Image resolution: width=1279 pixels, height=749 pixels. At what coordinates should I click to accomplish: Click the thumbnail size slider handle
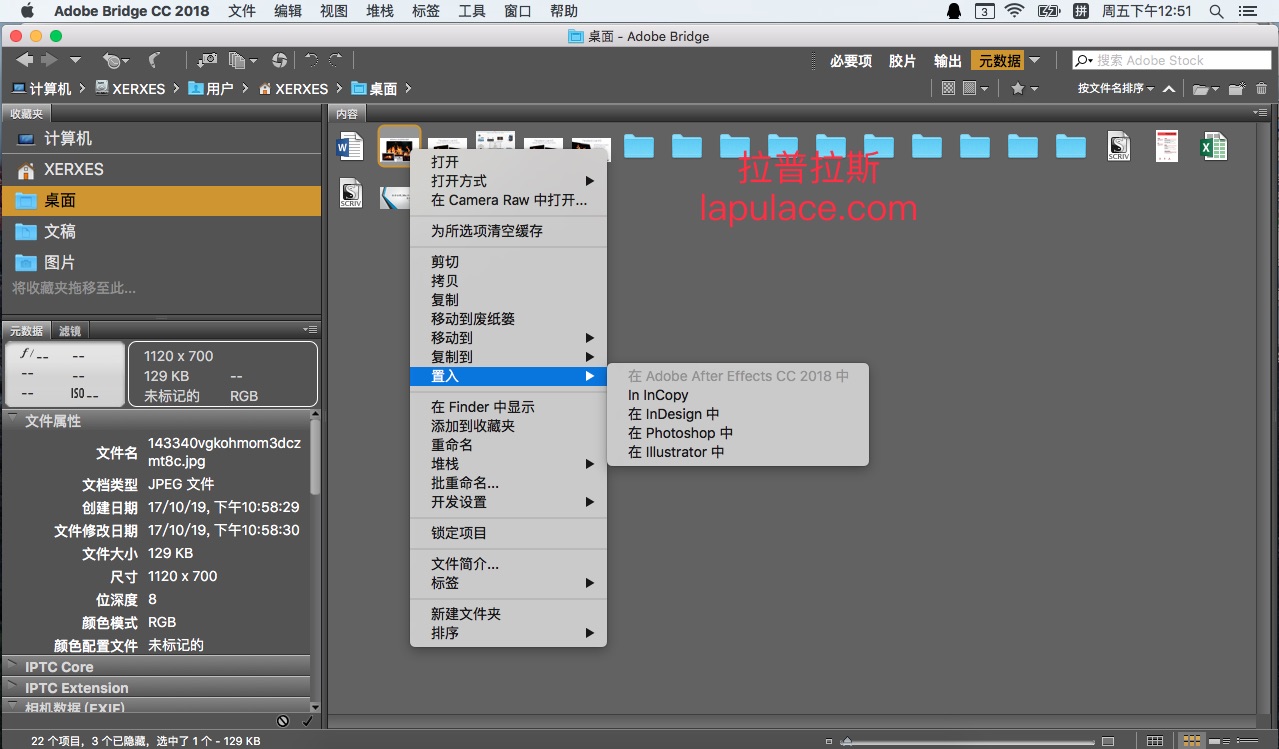point(847,741)
